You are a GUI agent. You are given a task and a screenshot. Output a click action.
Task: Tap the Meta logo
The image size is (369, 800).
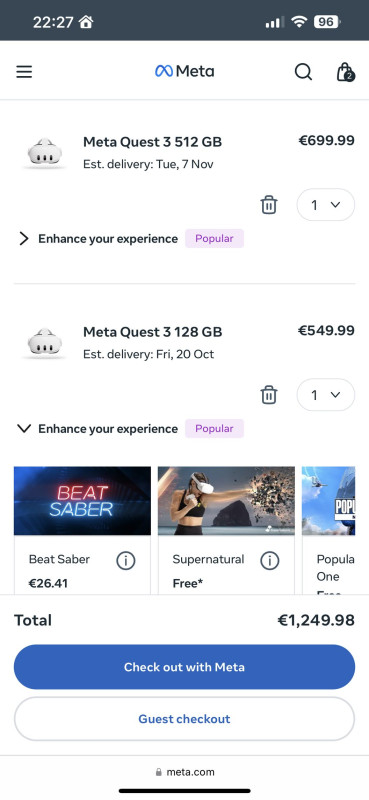pos(184,71)
